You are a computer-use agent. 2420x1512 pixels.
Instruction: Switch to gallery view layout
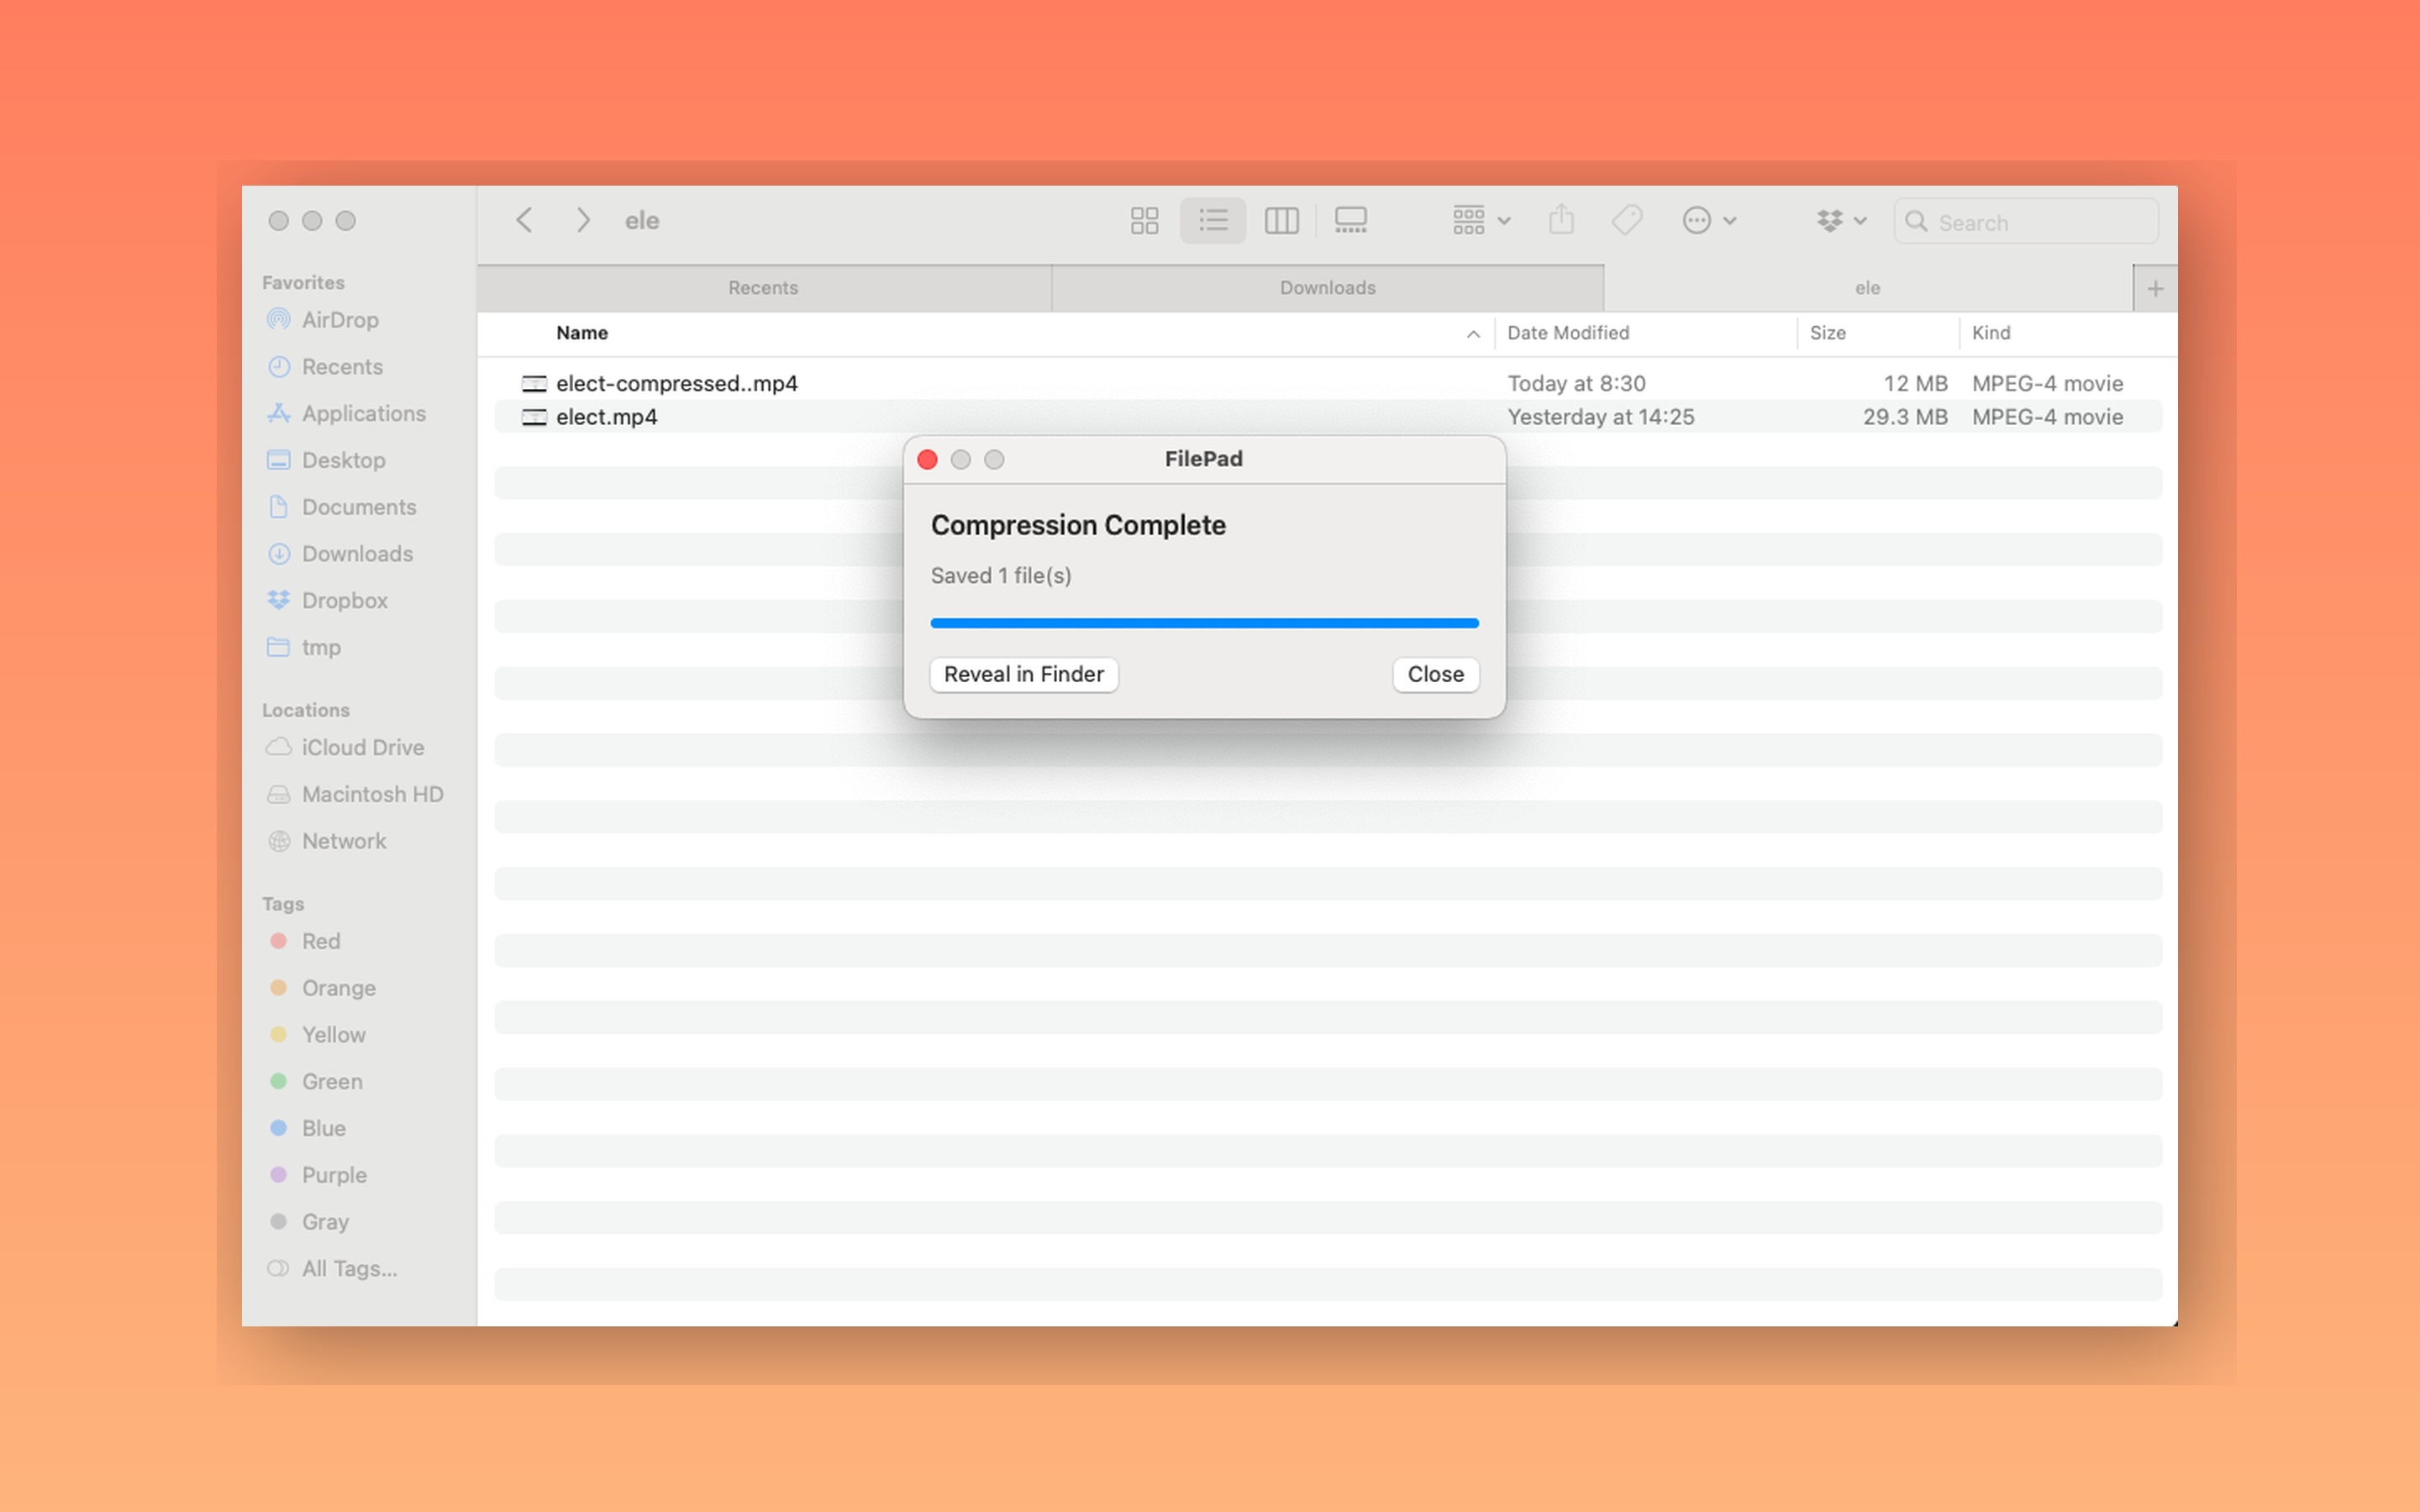1351,220
